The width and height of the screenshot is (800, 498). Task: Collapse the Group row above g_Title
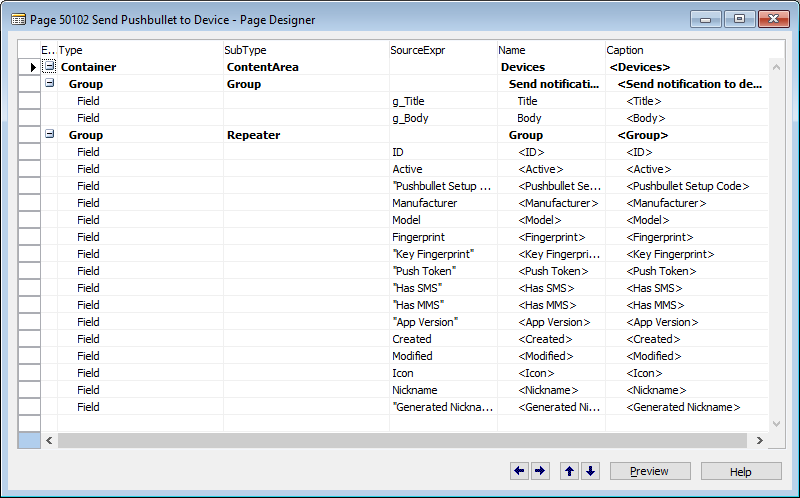(49, 84)
